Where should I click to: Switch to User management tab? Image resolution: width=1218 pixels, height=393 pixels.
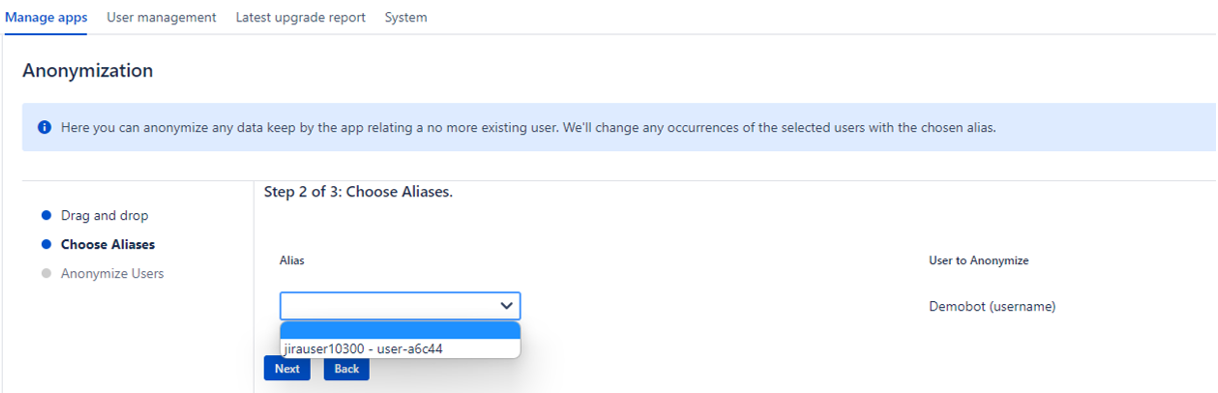coord(161,17)
